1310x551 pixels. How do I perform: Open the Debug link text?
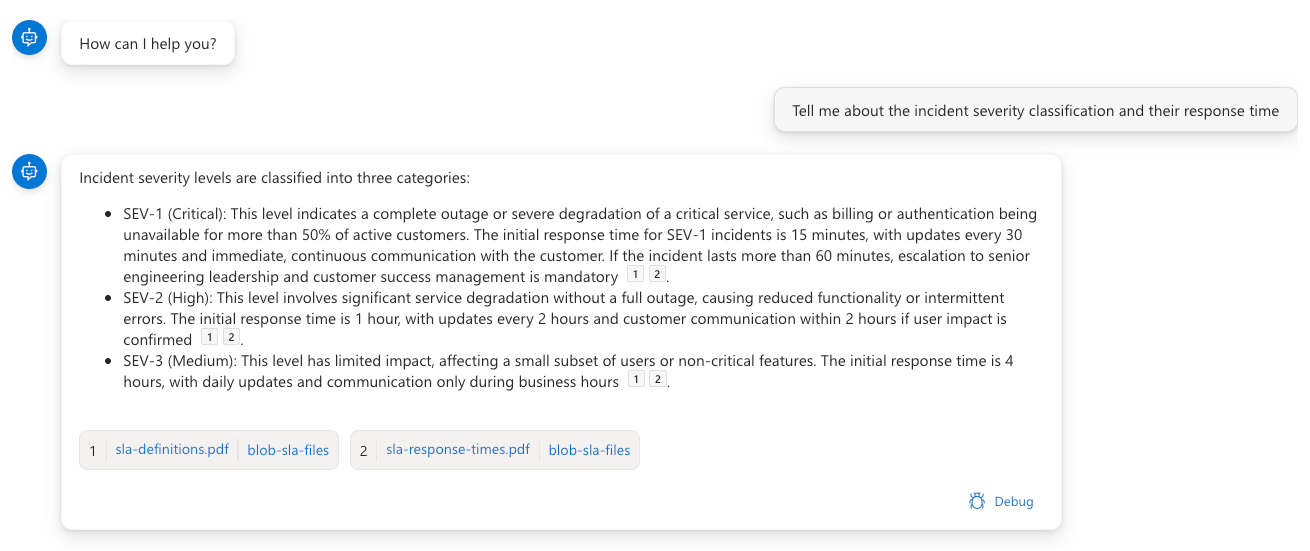(x=1013, y=501)
